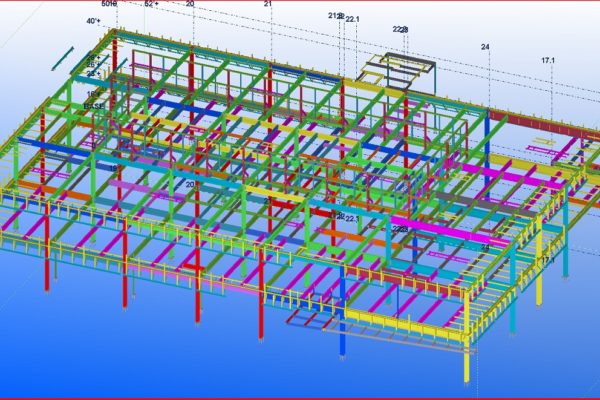600x400 pixels.
Task: Click grid label 20 at top edge
Action: coord(190,5)
